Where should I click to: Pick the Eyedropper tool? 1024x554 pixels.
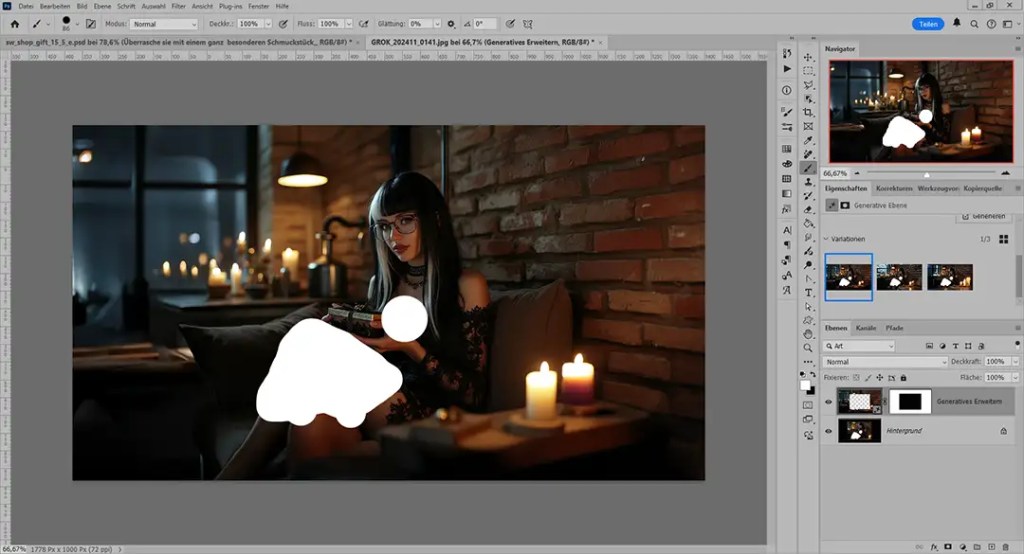pyautogui.click(x=808, y=142)
